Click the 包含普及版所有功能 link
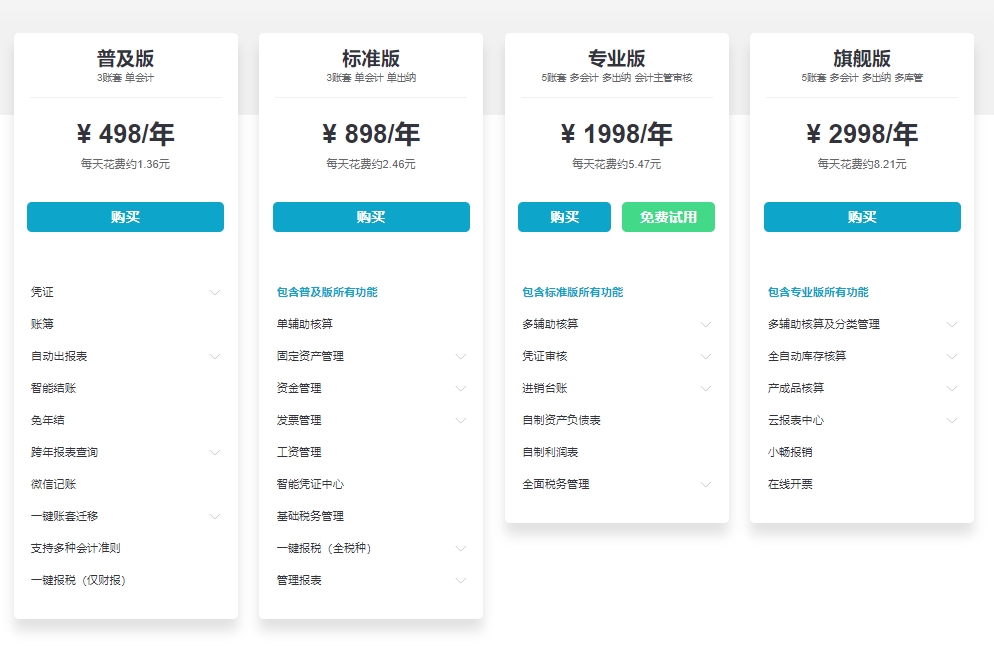Viewport: 994px width, 652px height. tap(327, 292)
